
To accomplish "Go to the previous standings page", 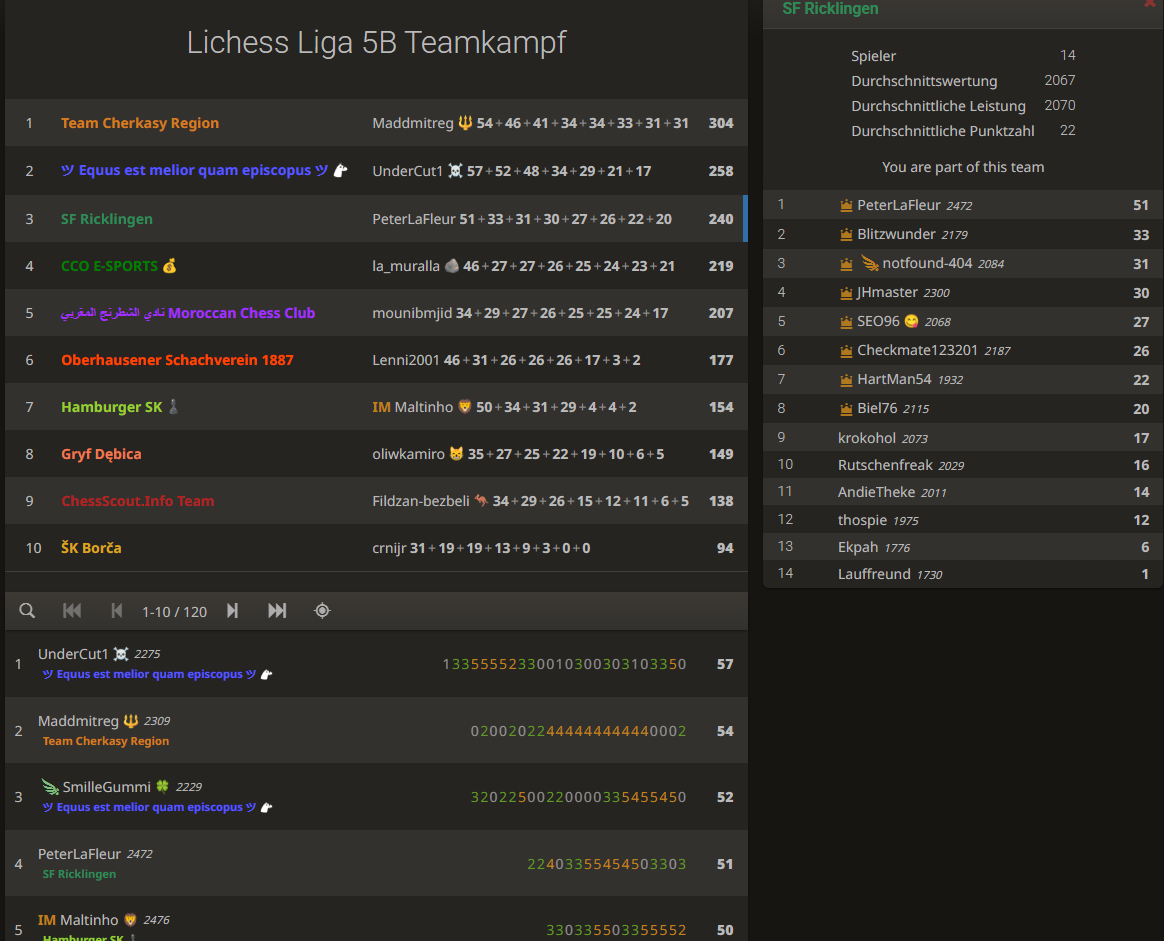I will point(116,610).
